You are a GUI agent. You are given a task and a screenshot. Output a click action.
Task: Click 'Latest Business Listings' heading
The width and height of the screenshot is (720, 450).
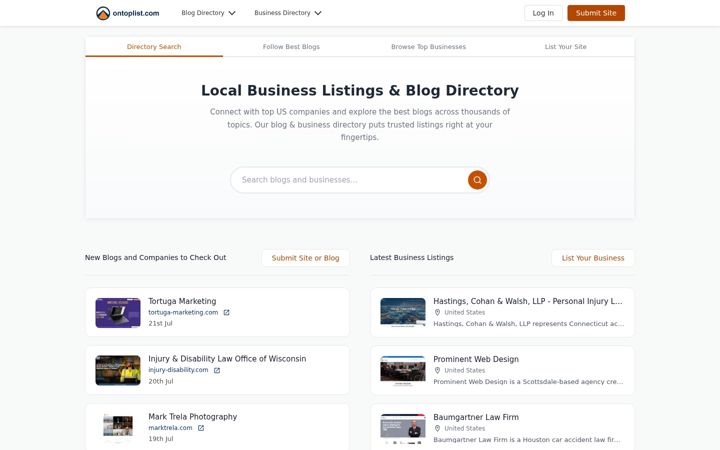[x=411, y=258]
